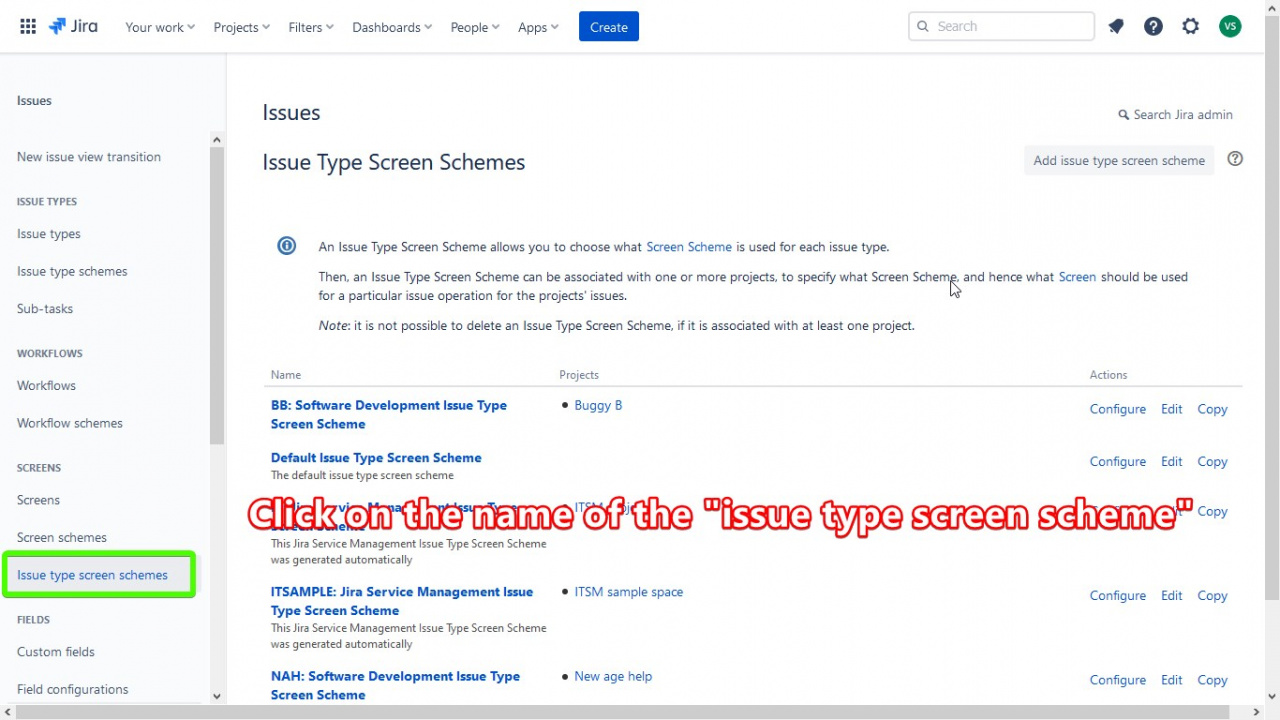
Task: Click the sidebar vertical scrollbar thumb
Action: pyautogui.click(x=217, y=296)
